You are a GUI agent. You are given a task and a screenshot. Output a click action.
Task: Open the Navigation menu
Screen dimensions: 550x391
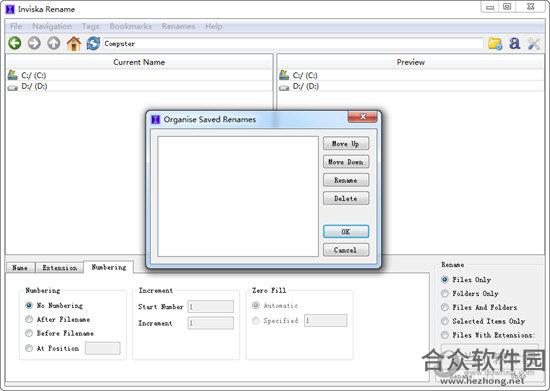[52, 26]
